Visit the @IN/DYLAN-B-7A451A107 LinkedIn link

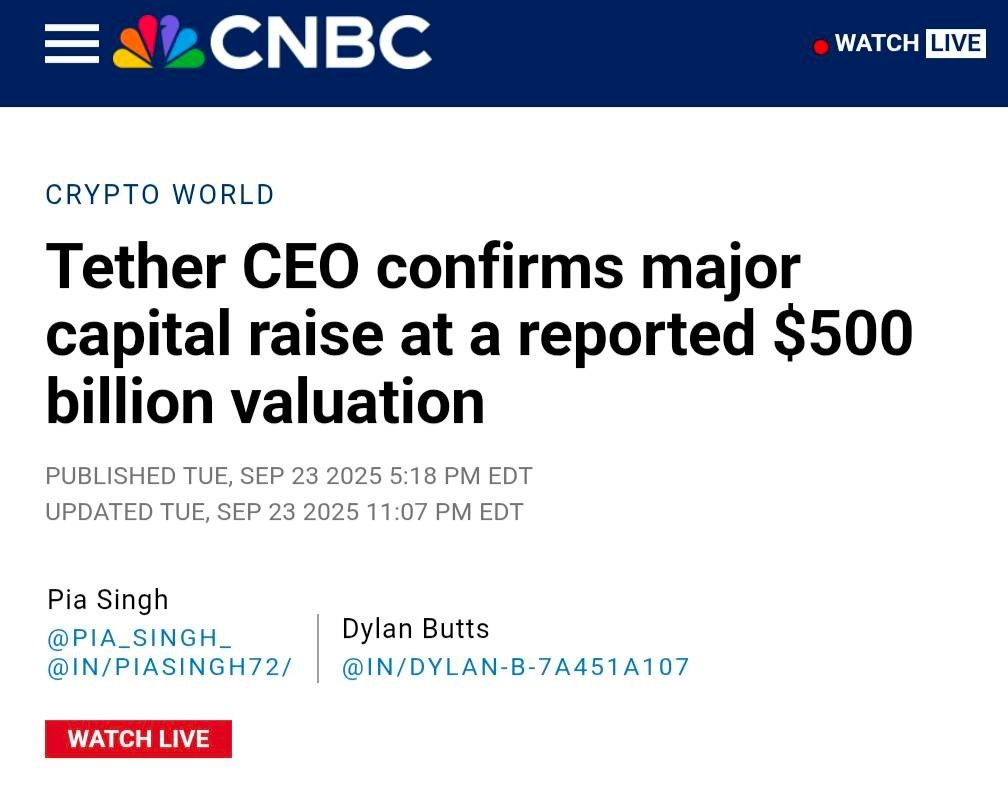click(516, 667)
